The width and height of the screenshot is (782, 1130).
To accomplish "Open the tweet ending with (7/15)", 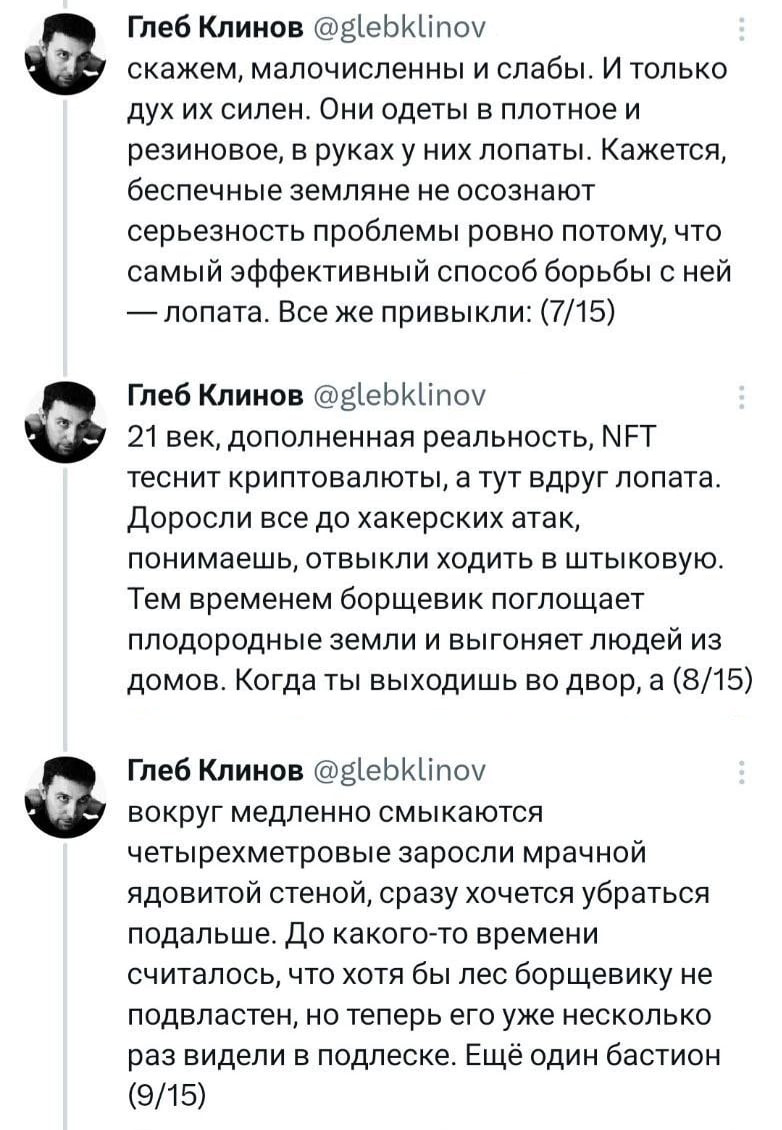I will pos(429,190).
